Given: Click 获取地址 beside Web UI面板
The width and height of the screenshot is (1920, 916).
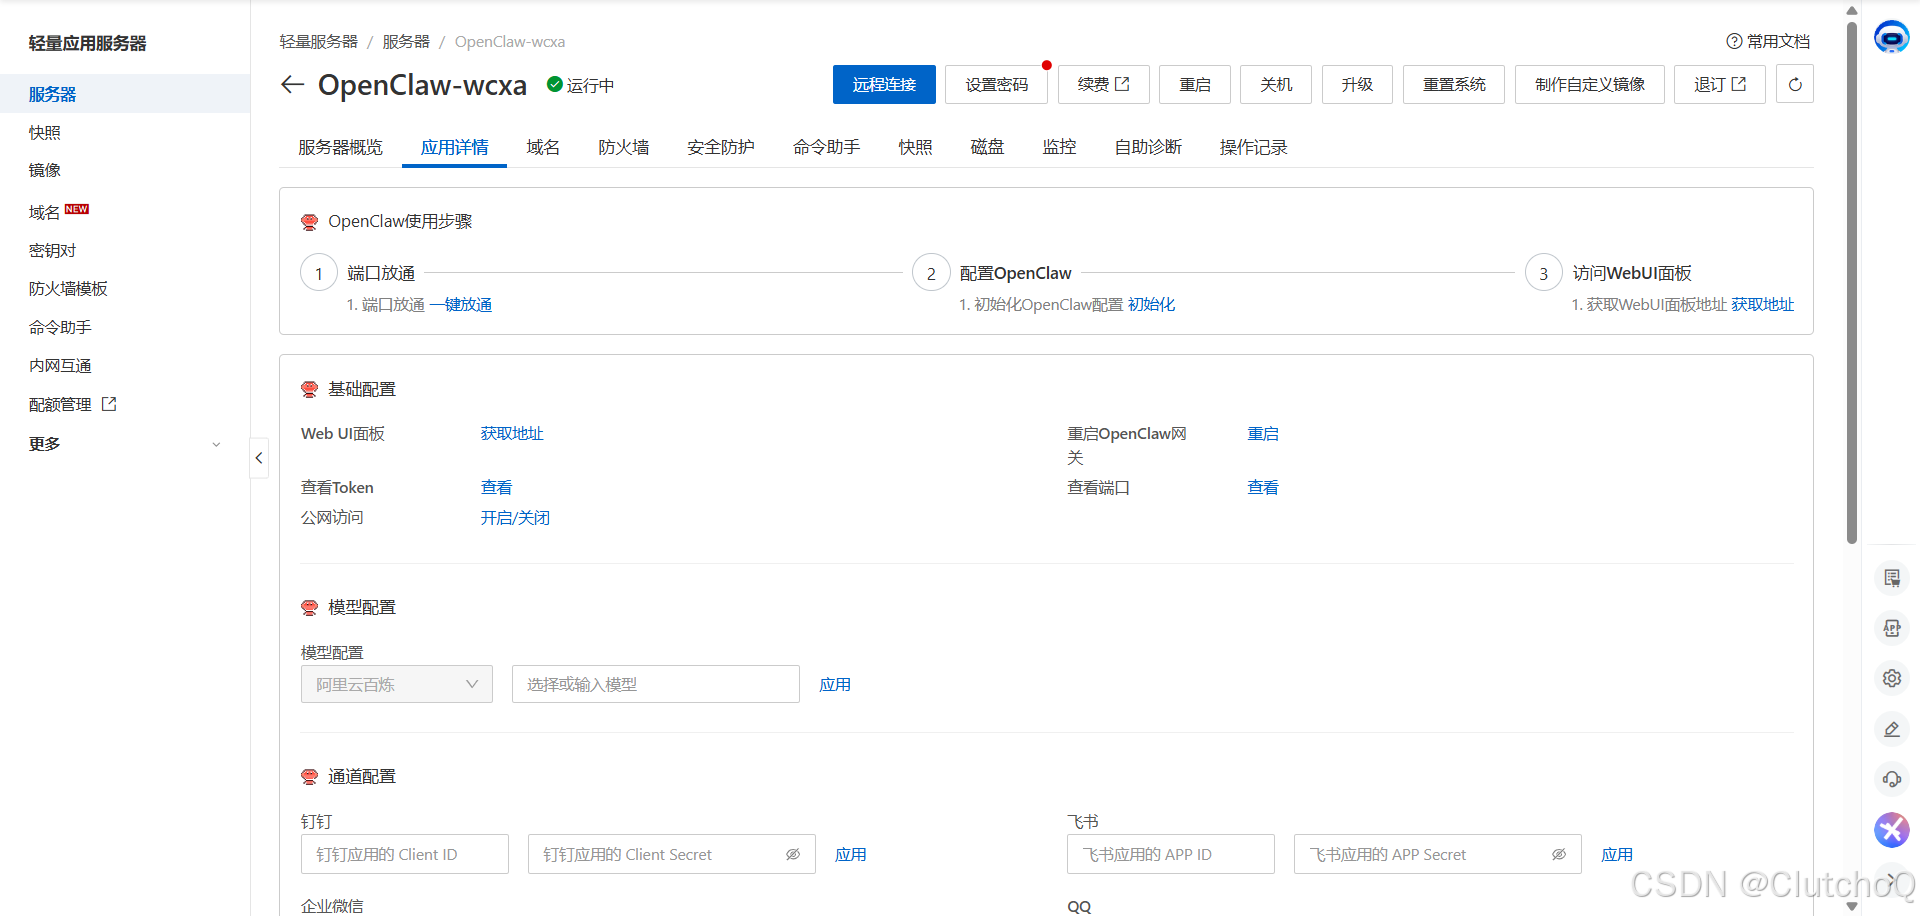Looking at the screenshot, I should 512,433.
